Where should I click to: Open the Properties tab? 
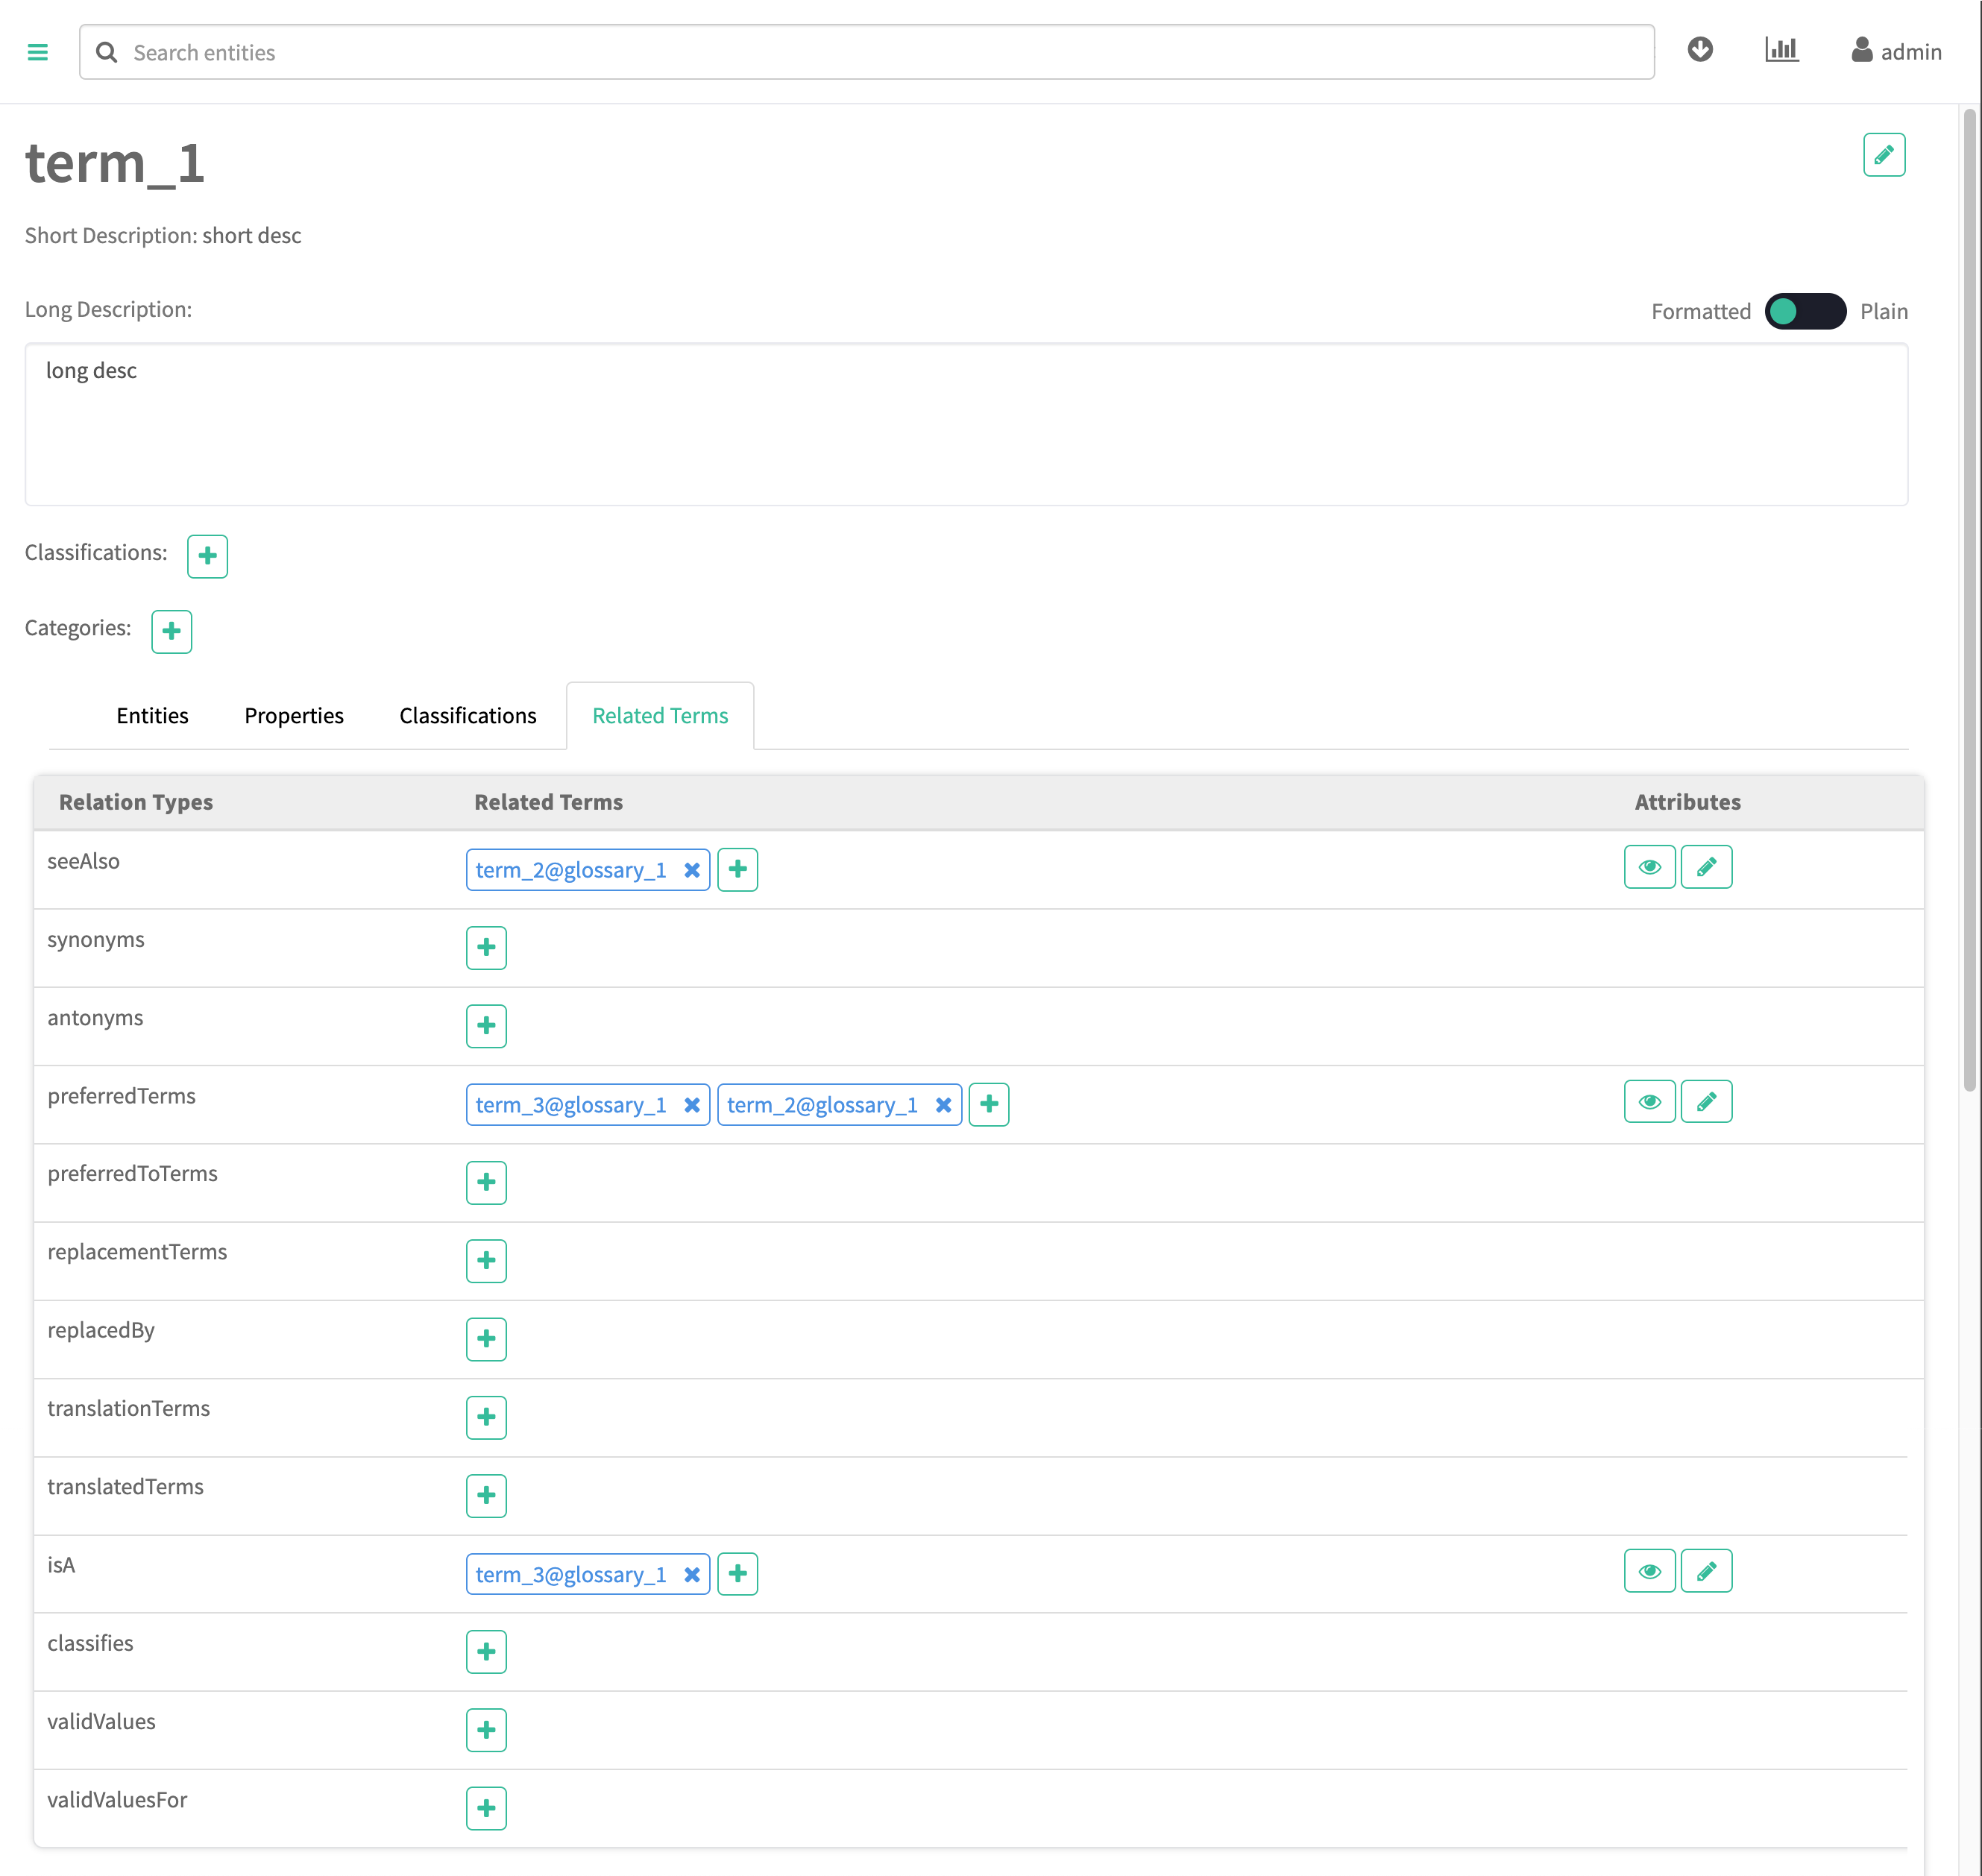coord(293,716)
